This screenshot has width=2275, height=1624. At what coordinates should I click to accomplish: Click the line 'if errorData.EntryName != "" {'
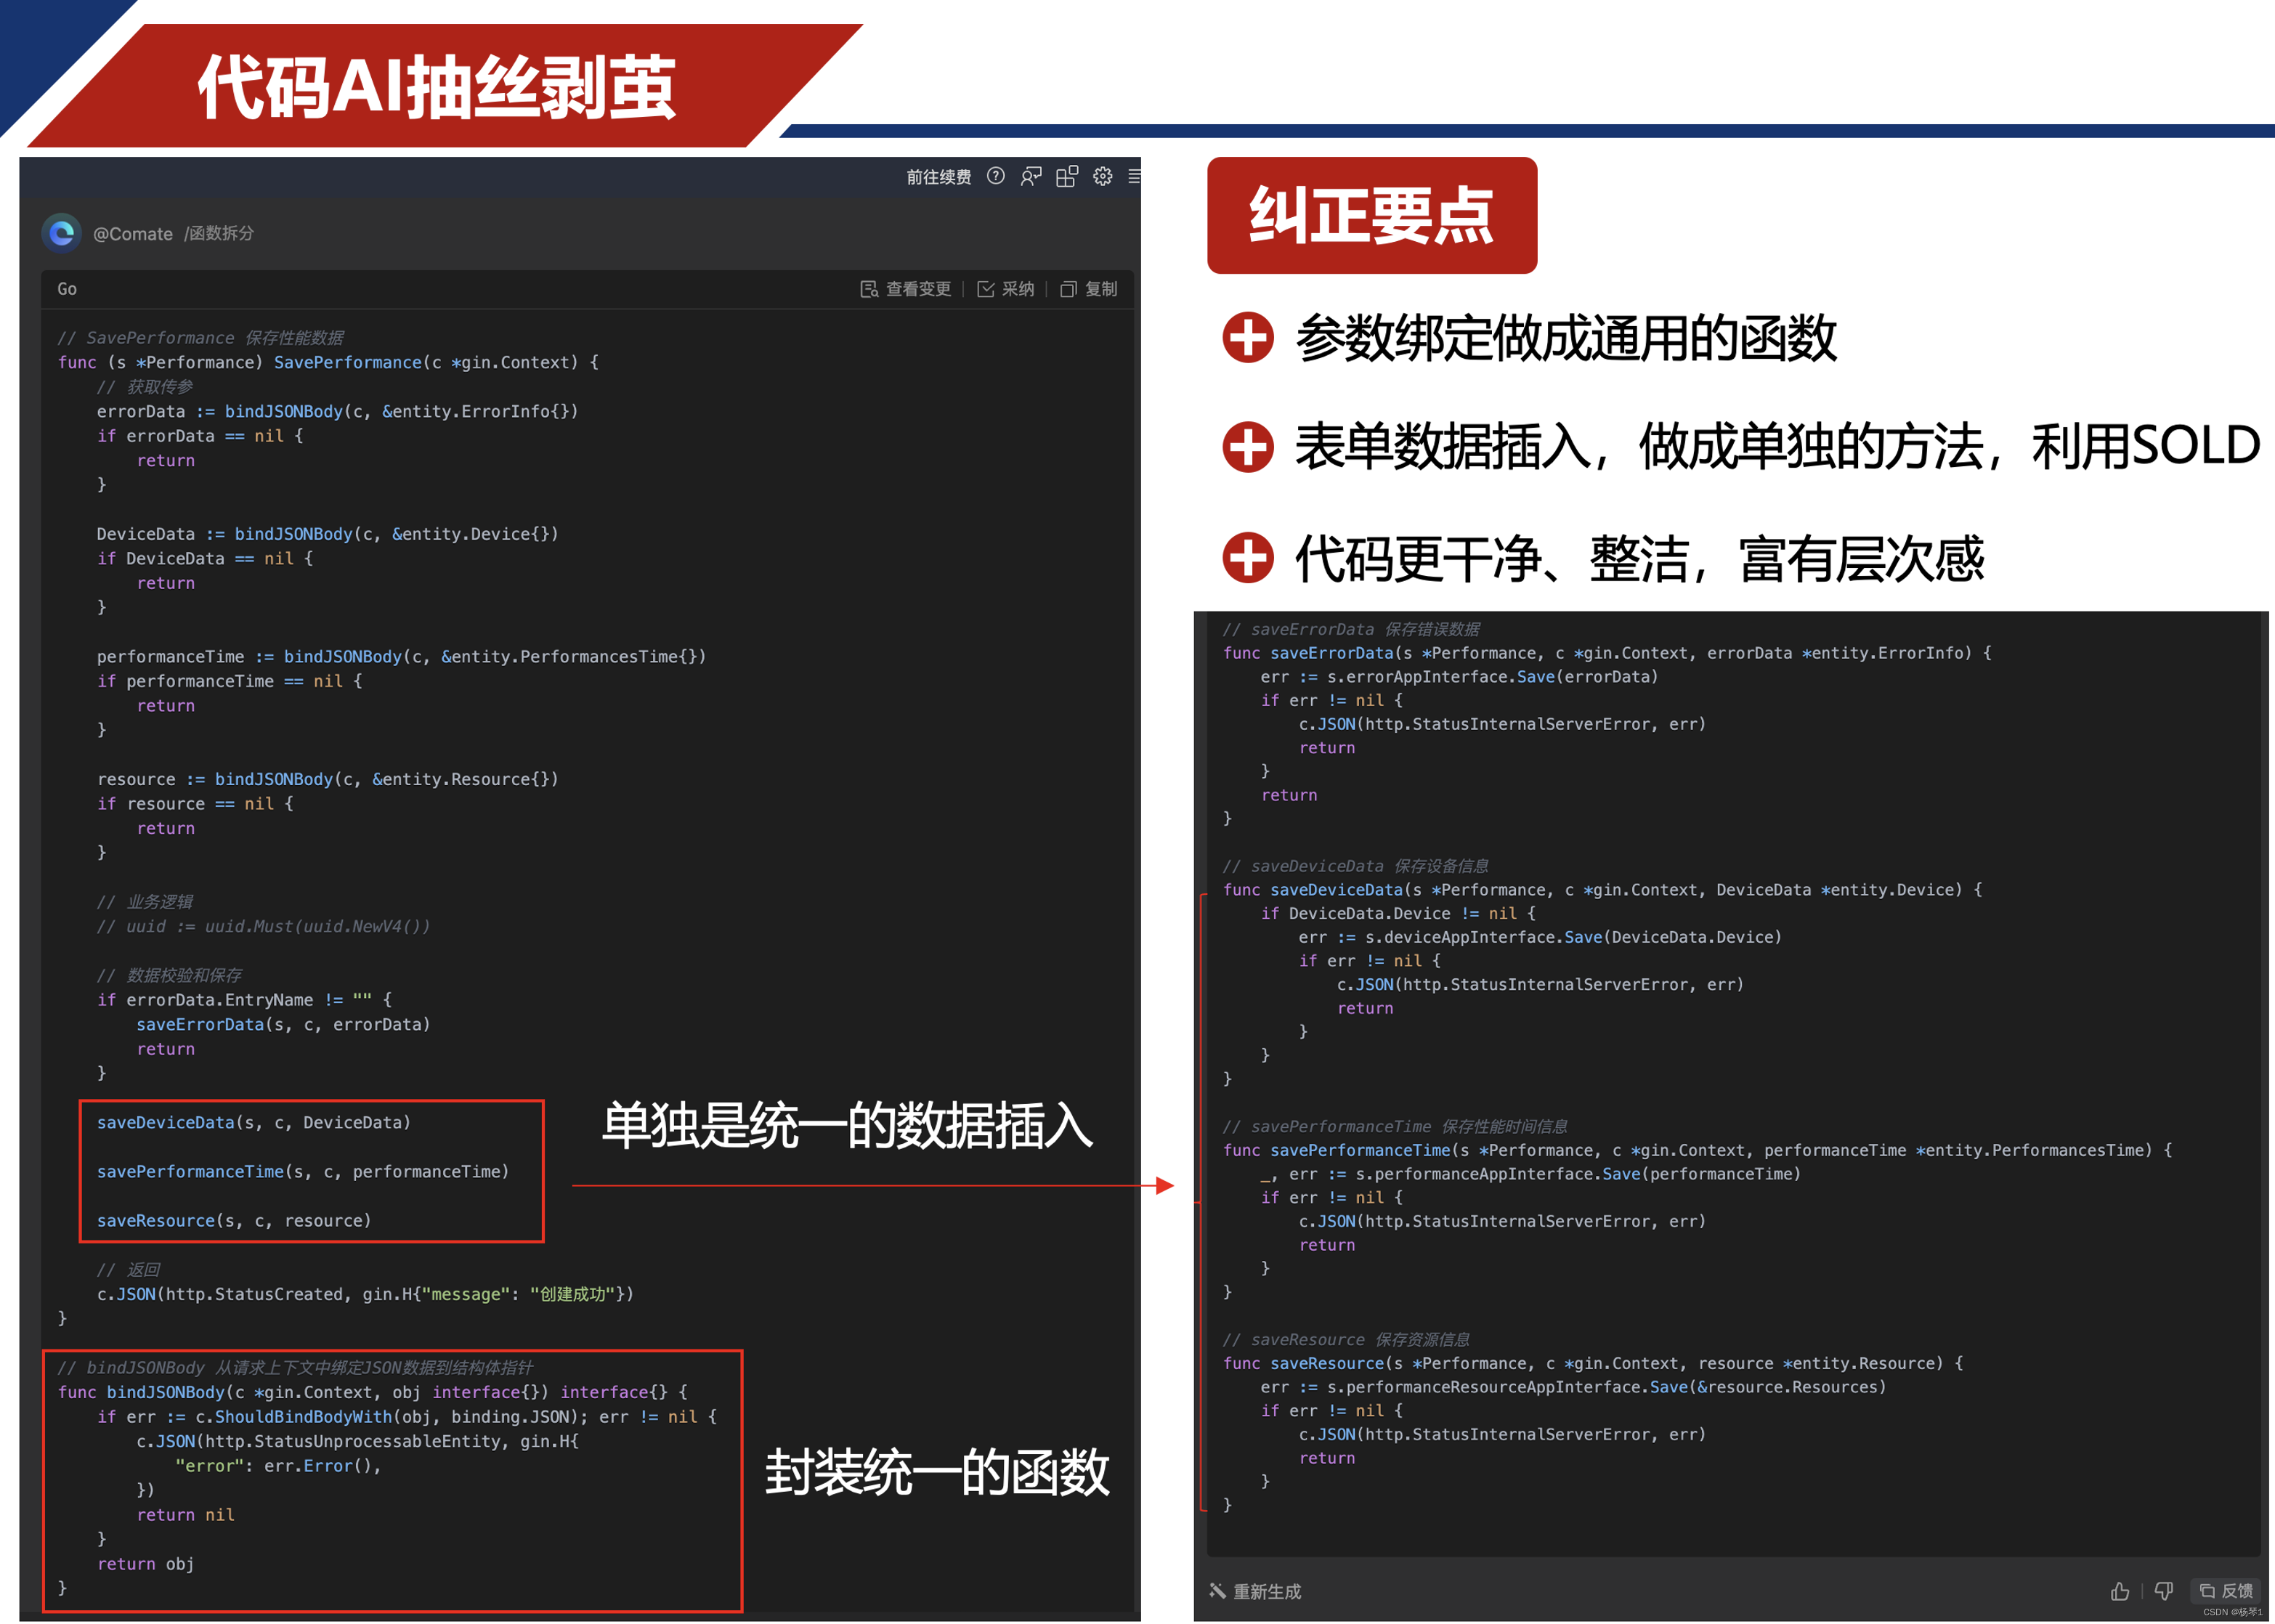coord(244,1000)
